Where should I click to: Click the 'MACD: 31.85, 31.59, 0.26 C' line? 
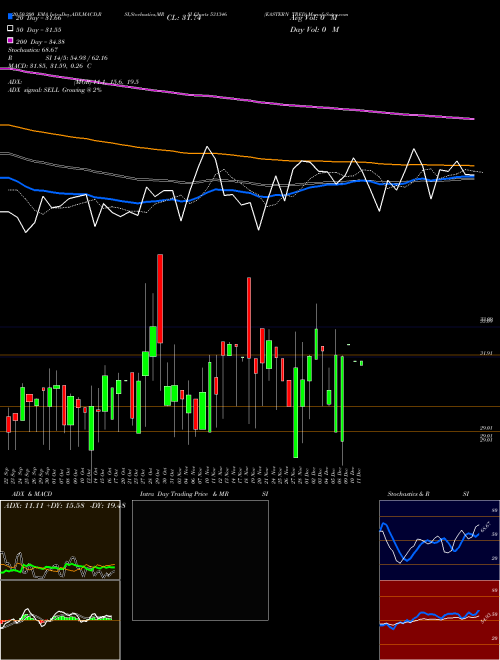pyautogui.click(x=50, y=66)
